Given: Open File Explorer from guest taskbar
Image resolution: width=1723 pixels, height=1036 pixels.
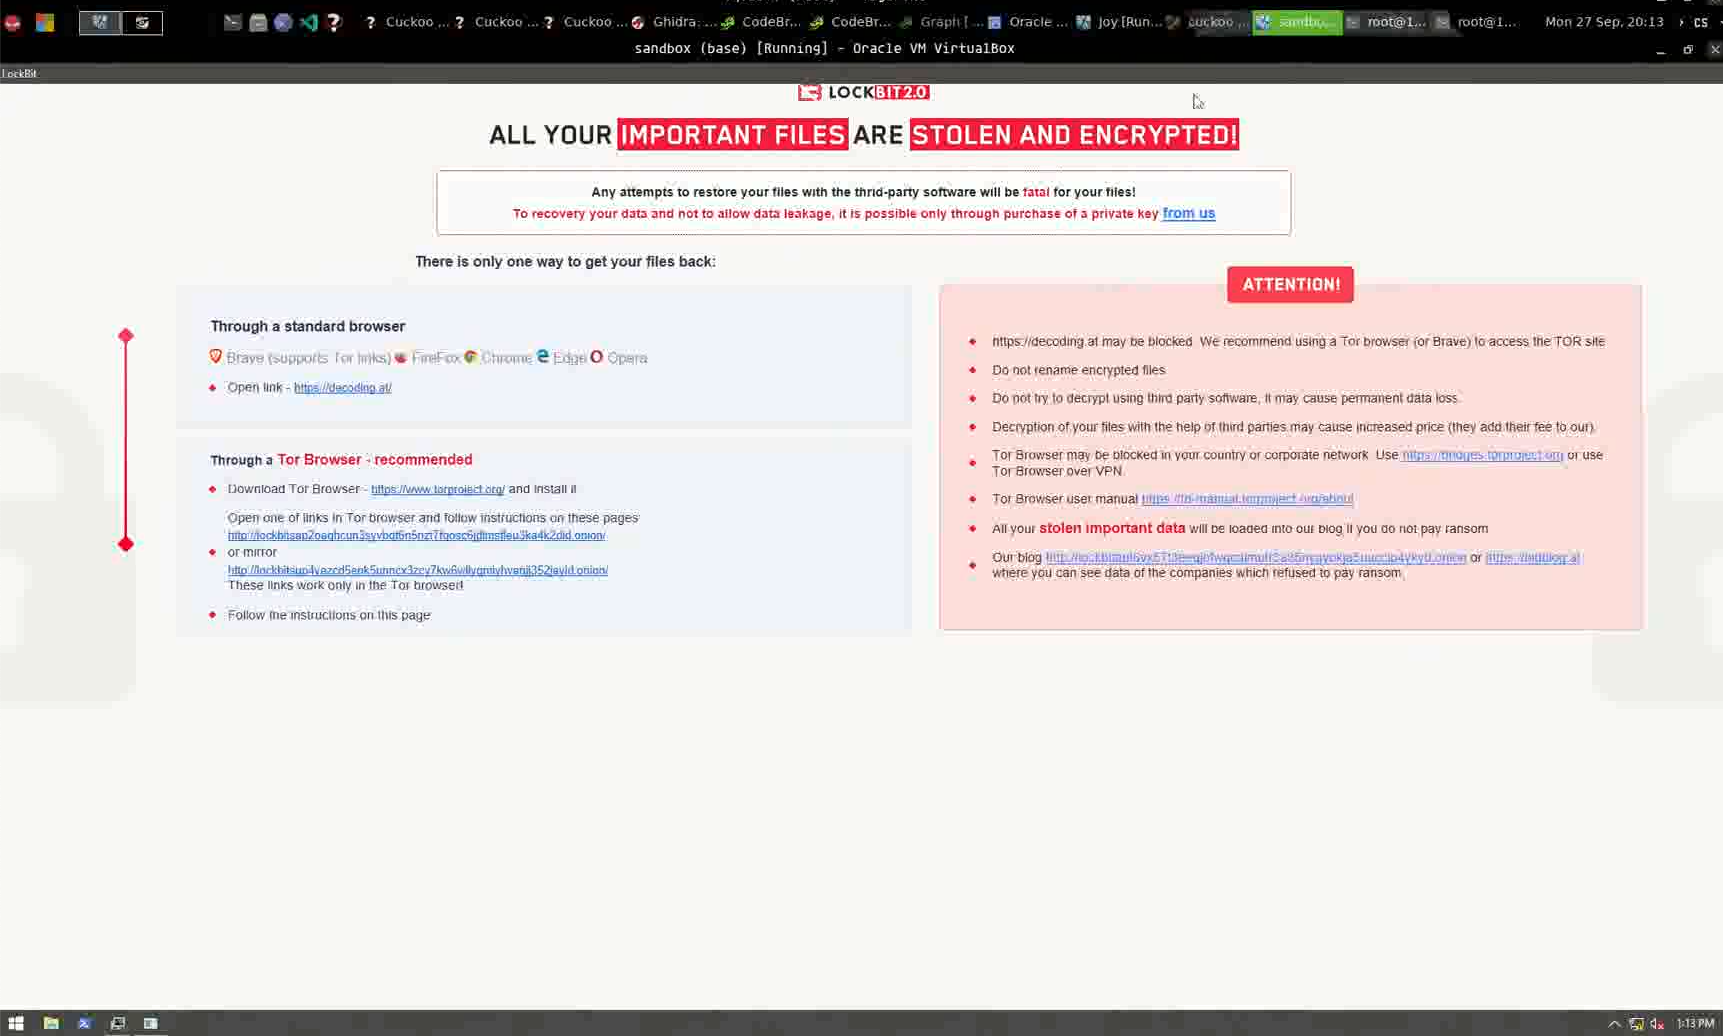Looking at the screenshot, I should [x=51, y=1023].
